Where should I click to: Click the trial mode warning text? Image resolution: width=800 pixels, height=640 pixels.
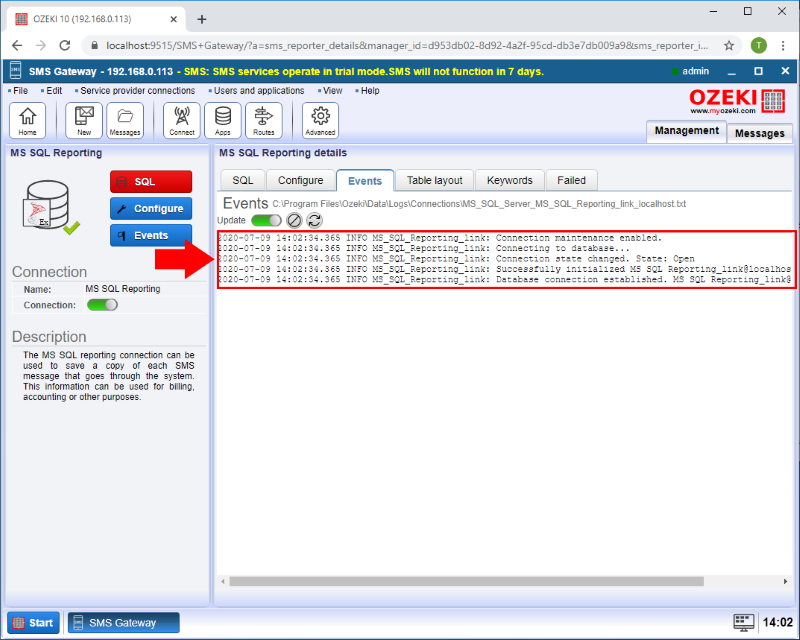(x=364, y=71)
